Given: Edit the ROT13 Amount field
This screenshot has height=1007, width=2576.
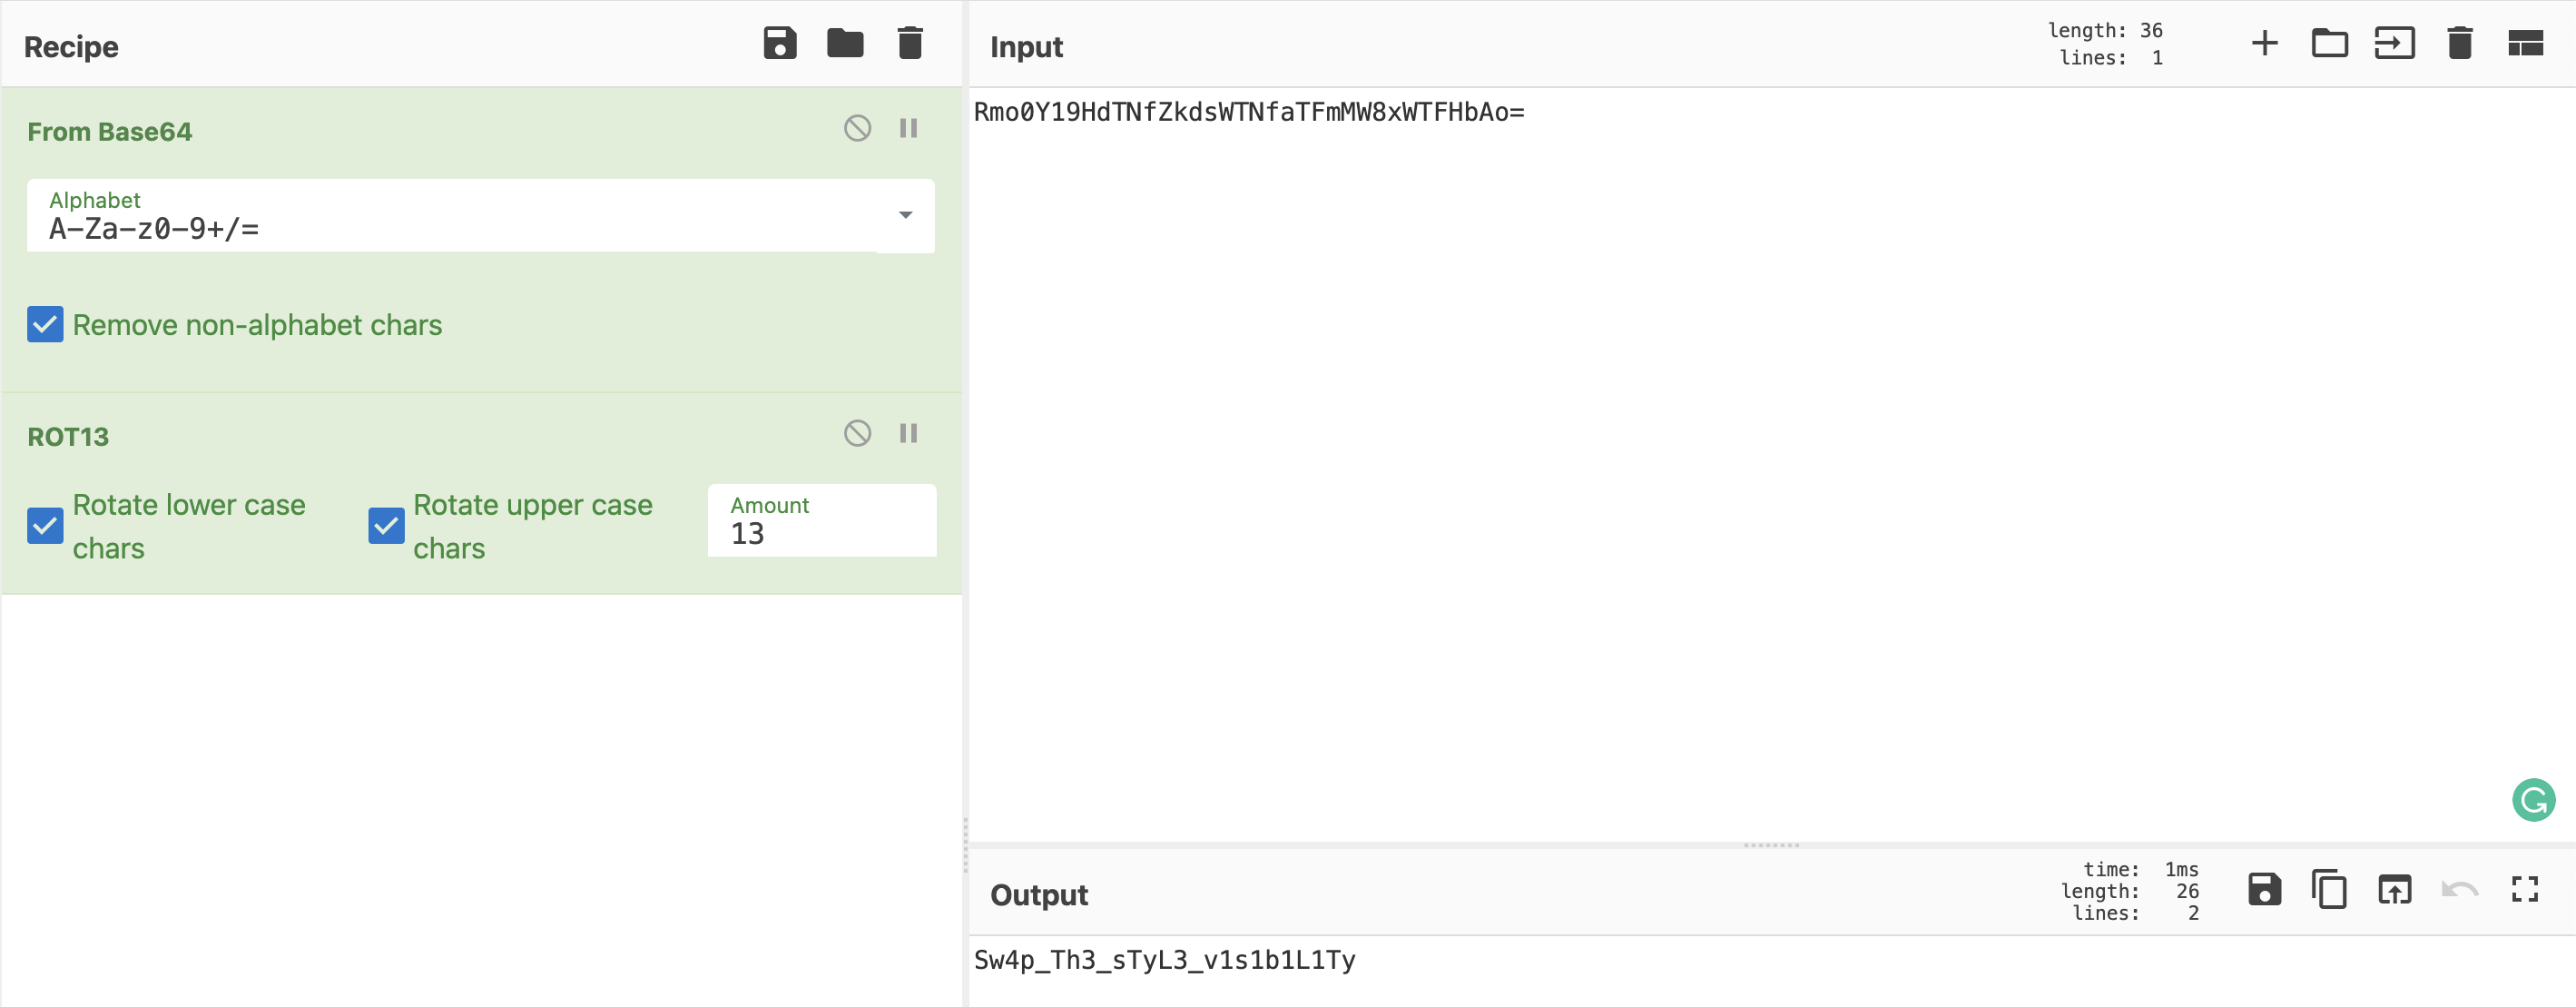Looking at the screenshot, I should click(822, 520).
